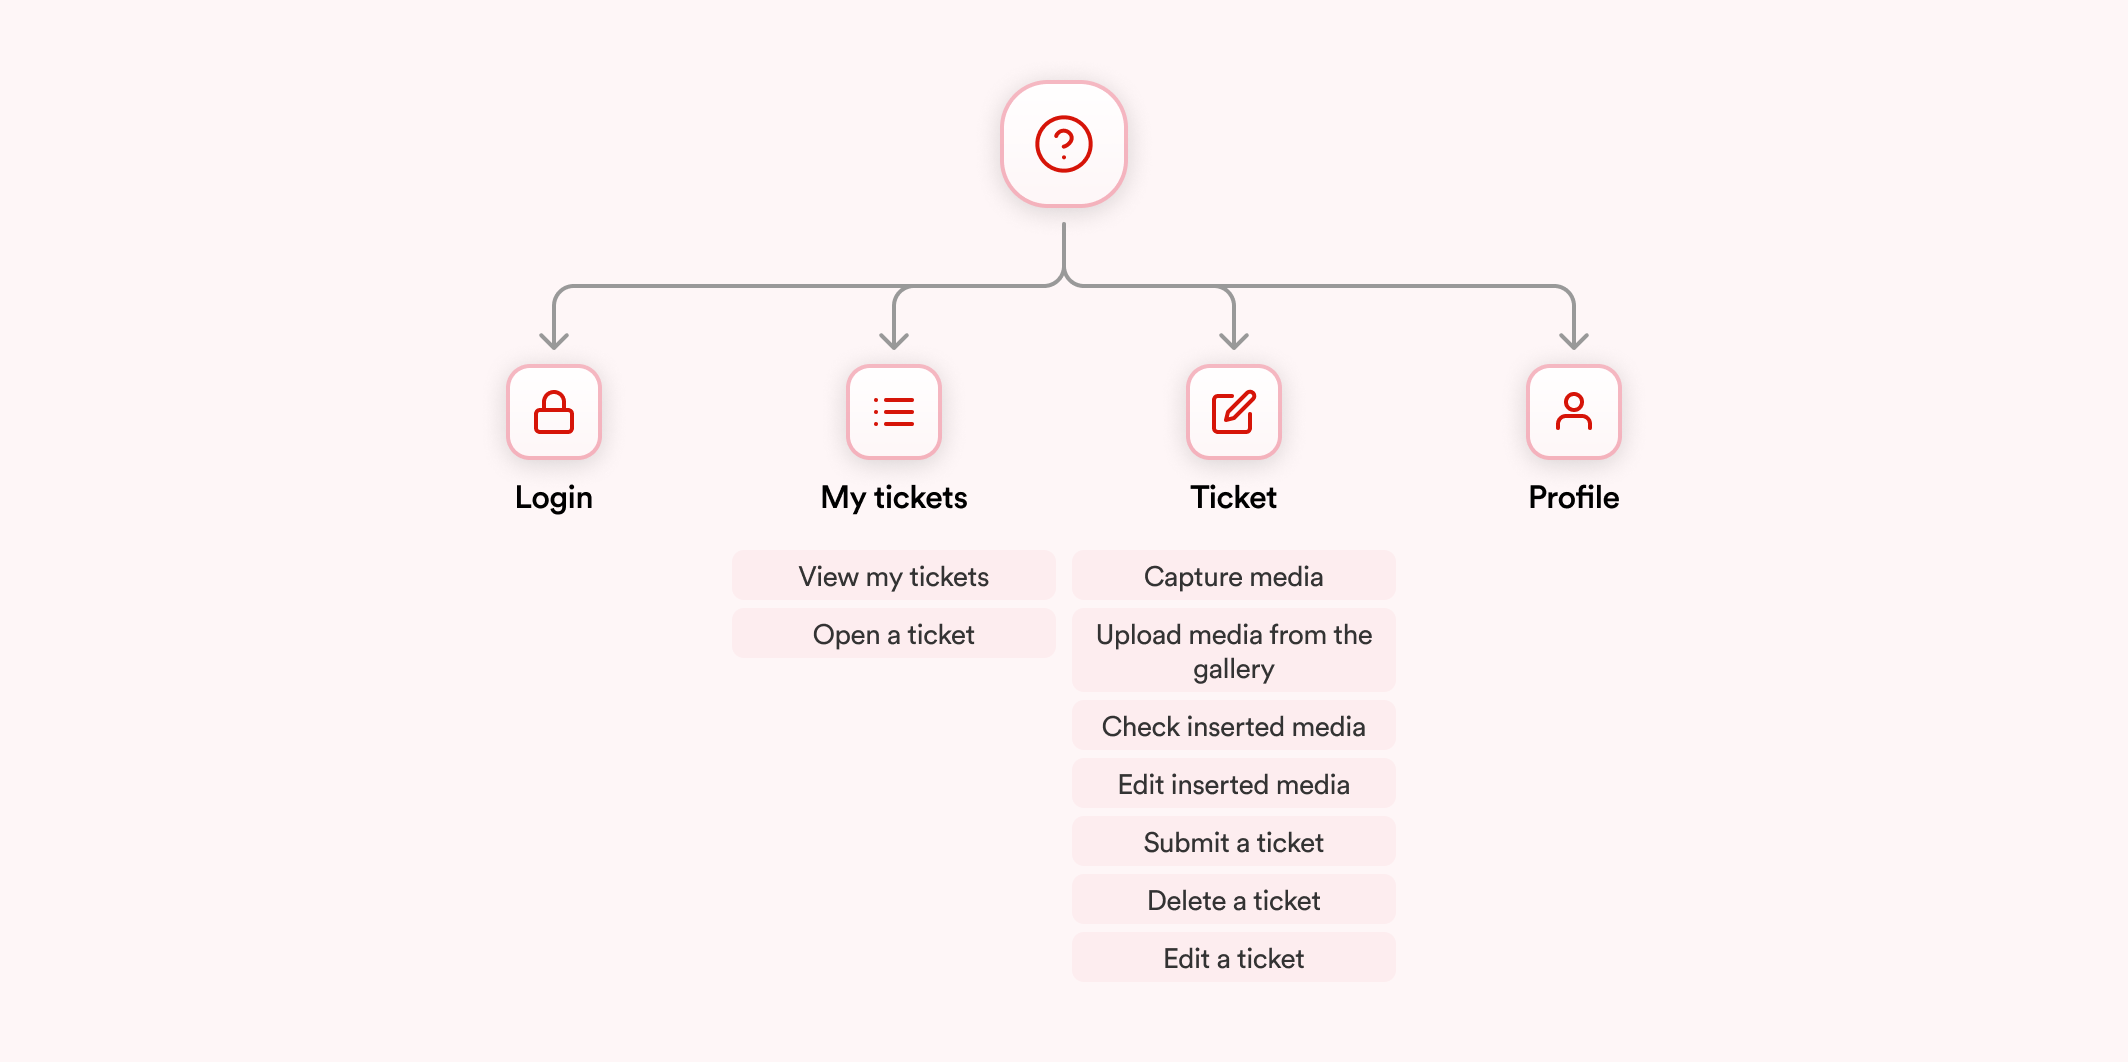
Task: Click the Open a ticket item
Action: pyautogui.click(x=894, y=634)
